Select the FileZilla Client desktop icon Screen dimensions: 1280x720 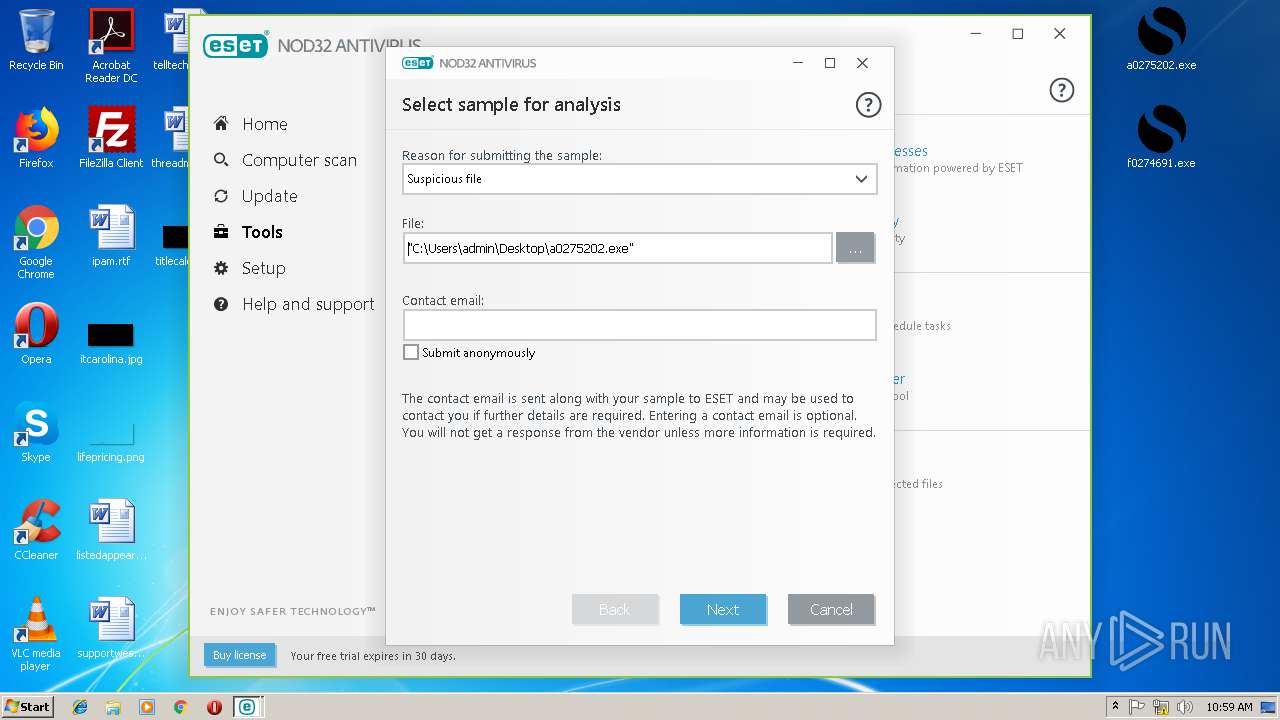coord(111,138)
